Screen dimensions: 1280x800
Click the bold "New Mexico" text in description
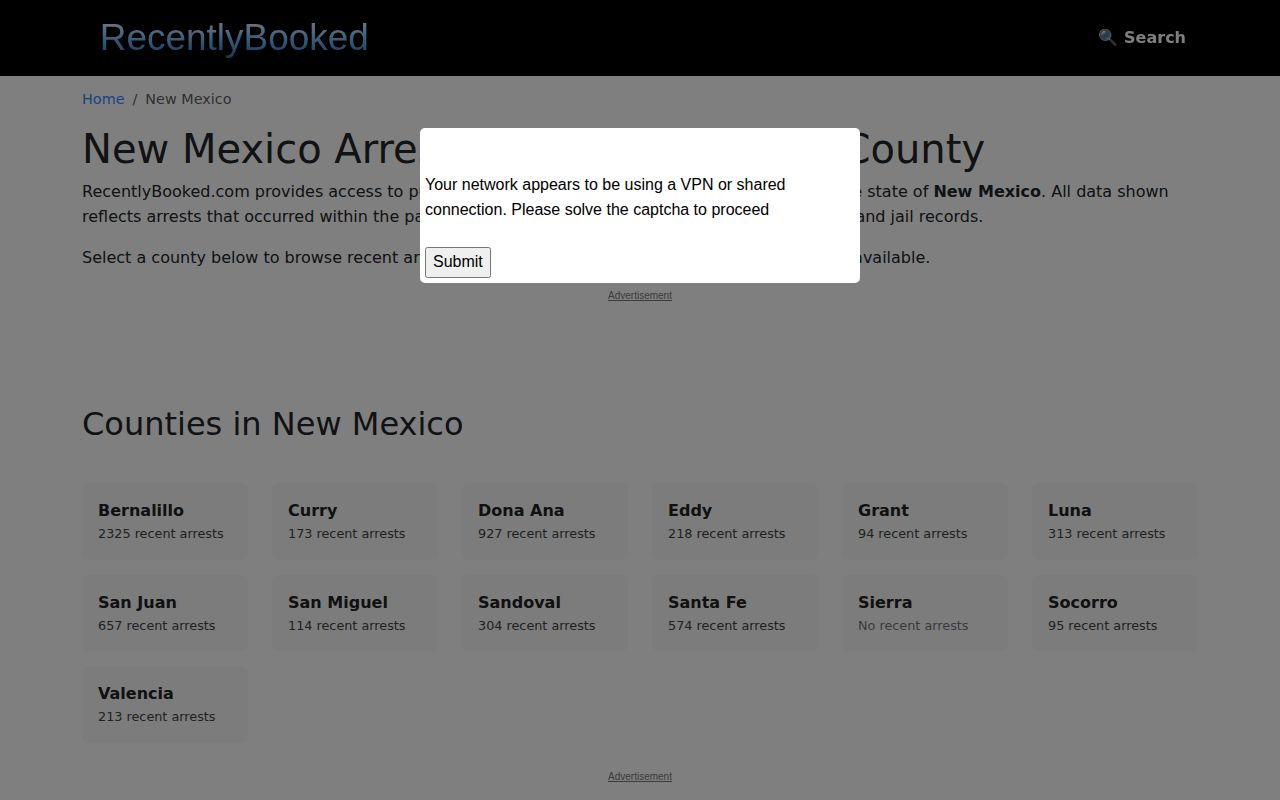[987, 191]
